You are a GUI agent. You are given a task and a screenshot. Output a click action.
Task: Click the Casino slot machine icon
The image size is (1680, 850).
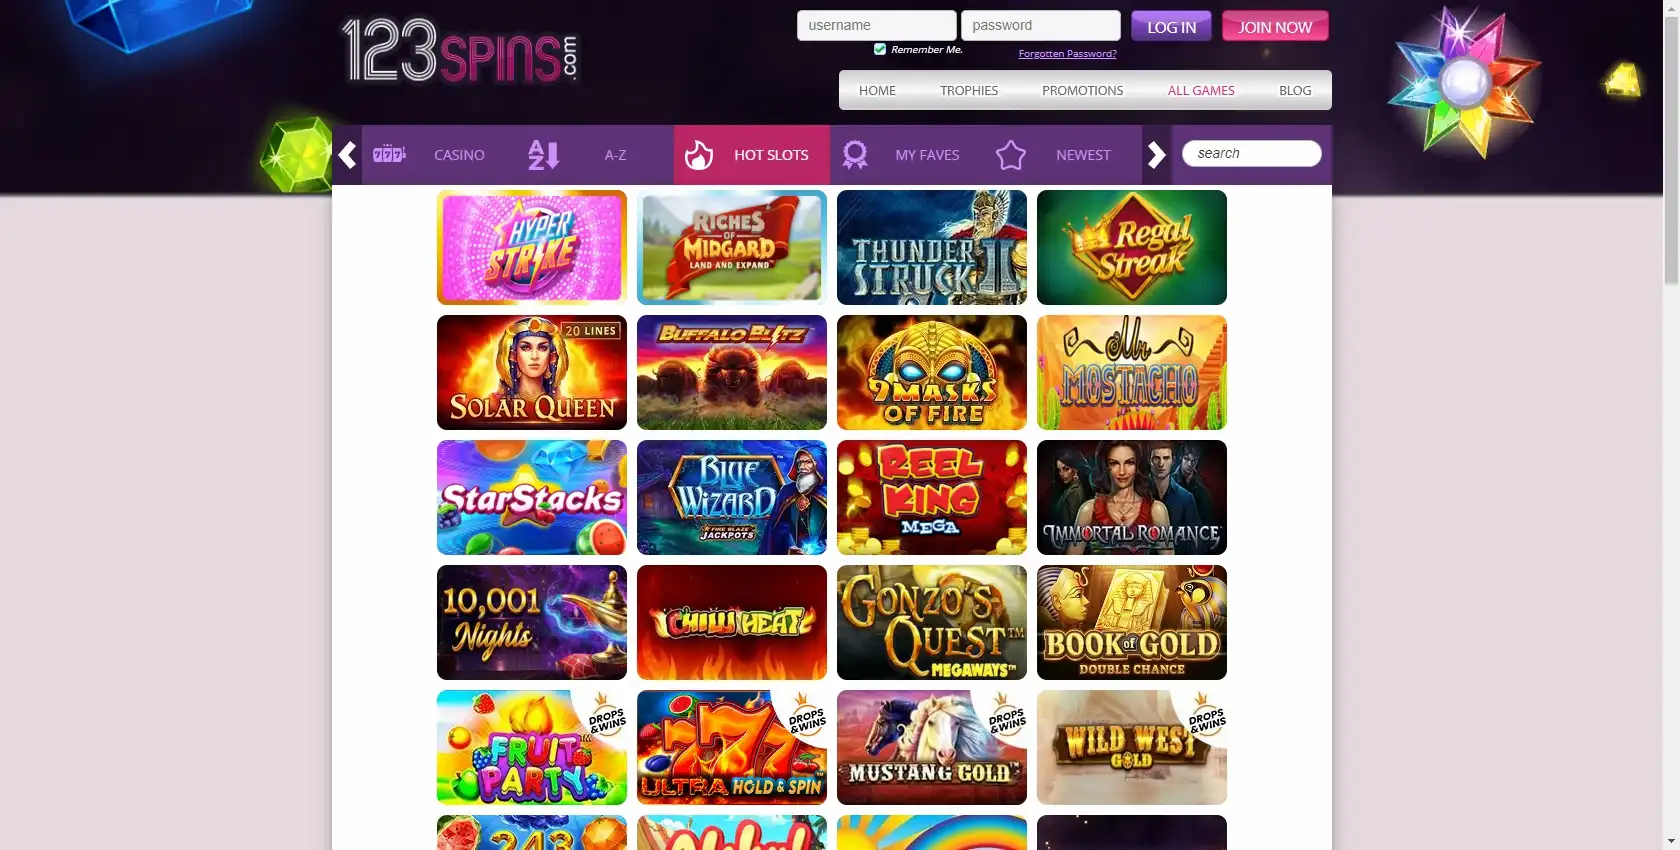pyautogui.click(x=389, y=154)
